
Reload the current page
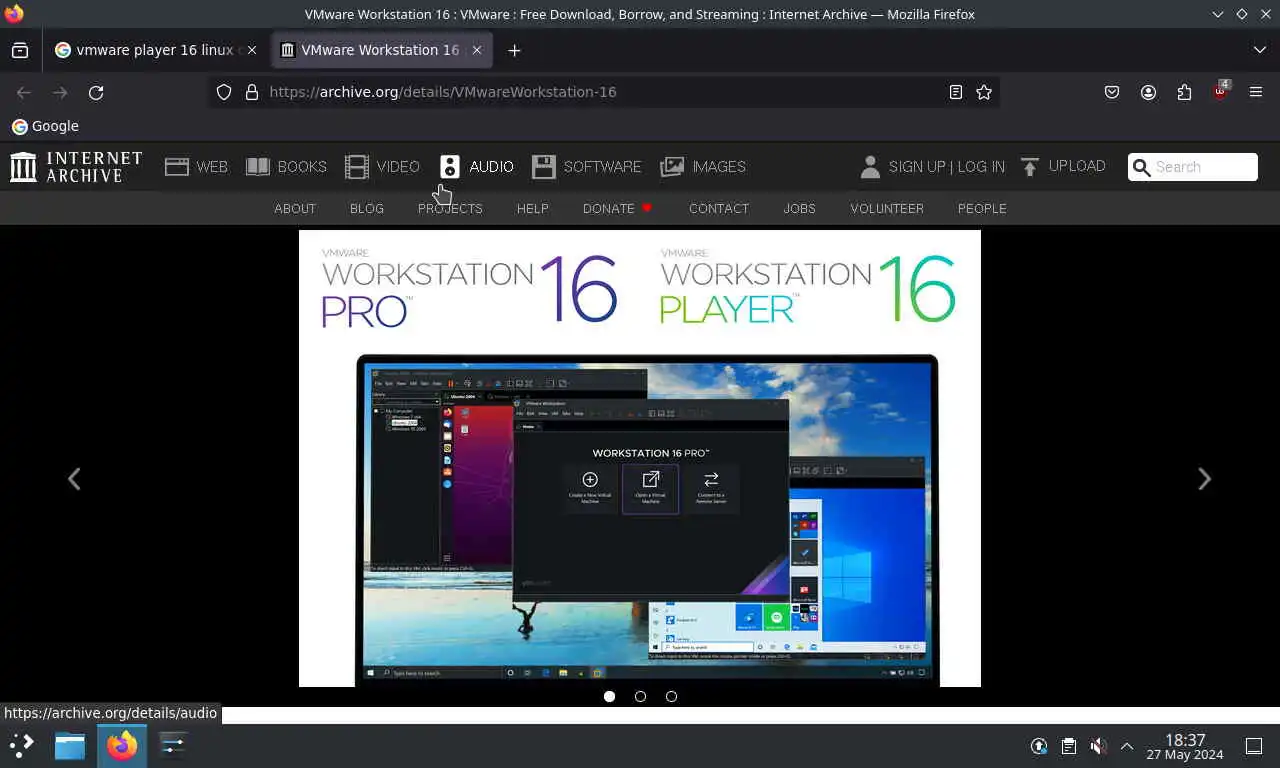[x=96, y=92]
